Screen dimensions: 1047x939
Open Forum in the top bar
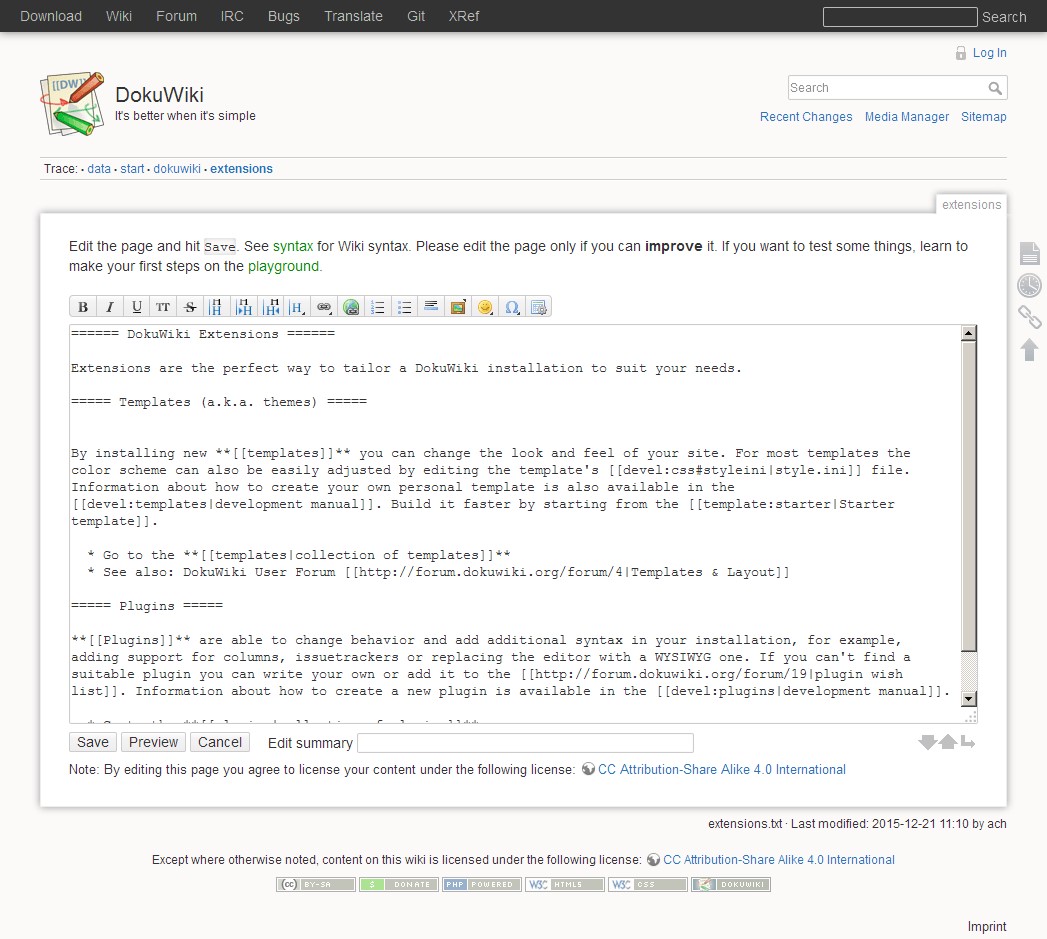coord(176,16)
